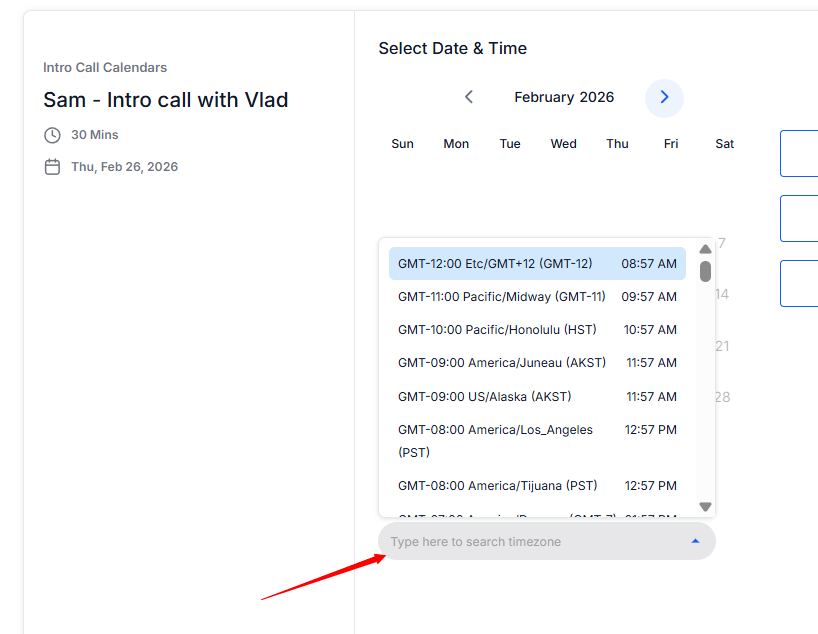Screen dimensions: 818x634
Task: Click the calendar date icon
Action: point(52,167)
